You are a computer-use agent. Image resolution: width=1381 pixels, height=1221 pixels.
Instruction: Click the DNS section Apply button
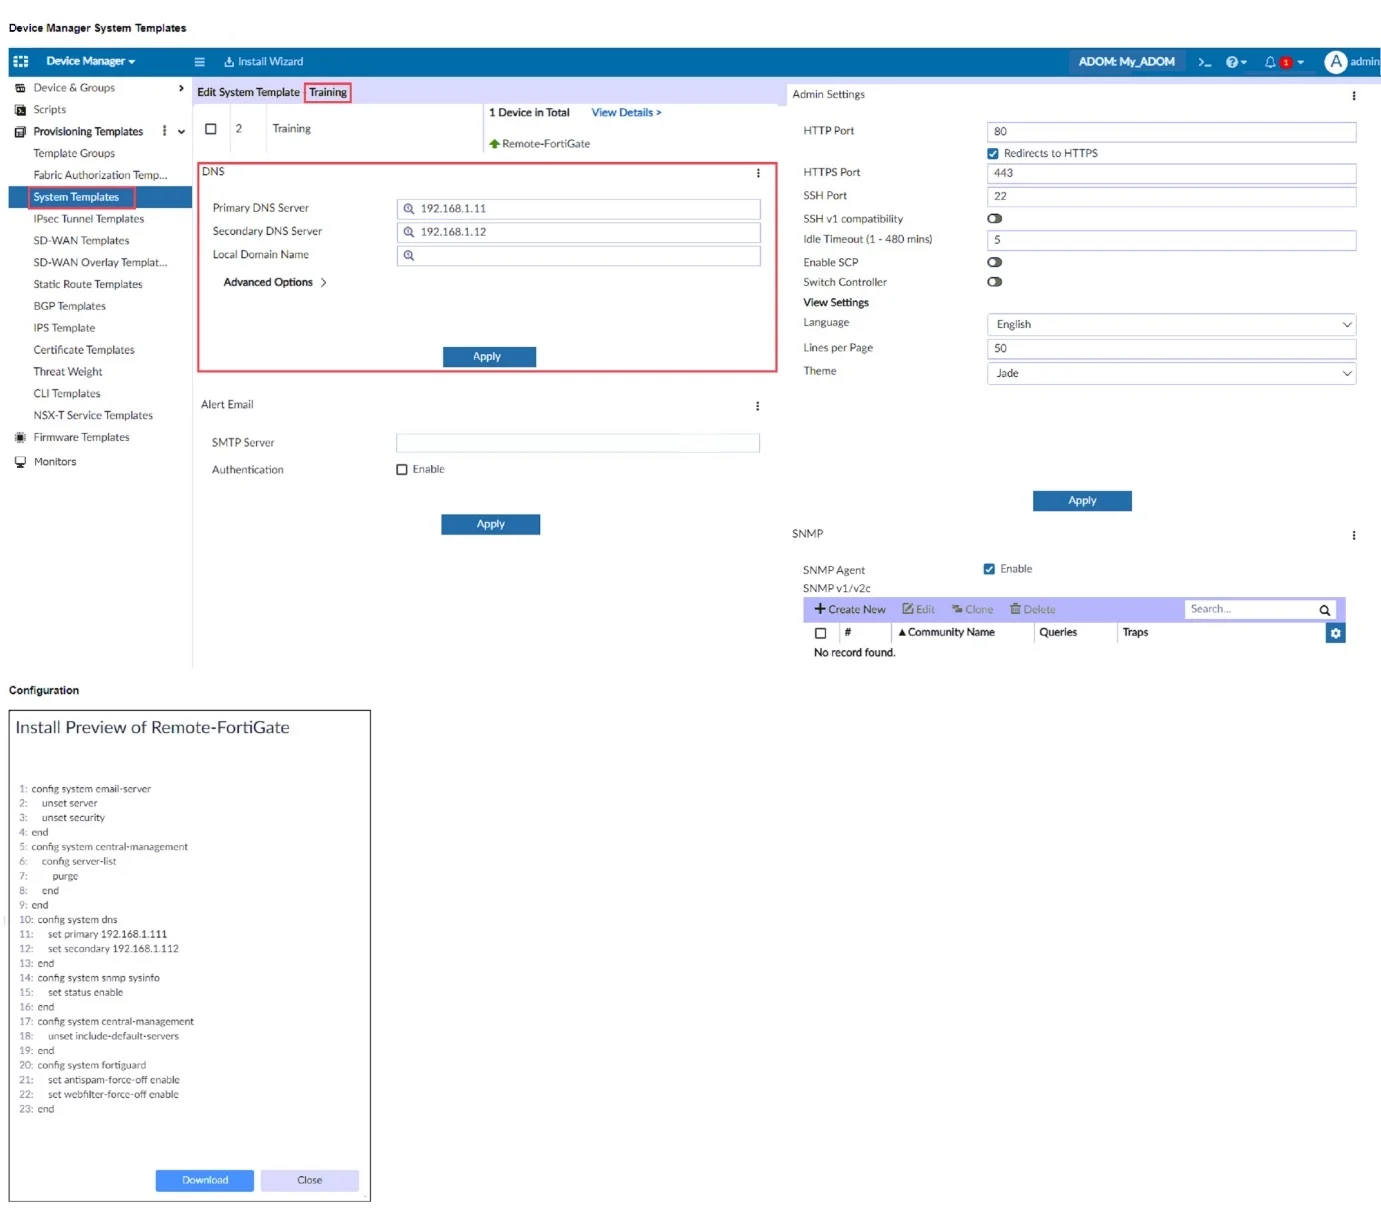[489, 357]
